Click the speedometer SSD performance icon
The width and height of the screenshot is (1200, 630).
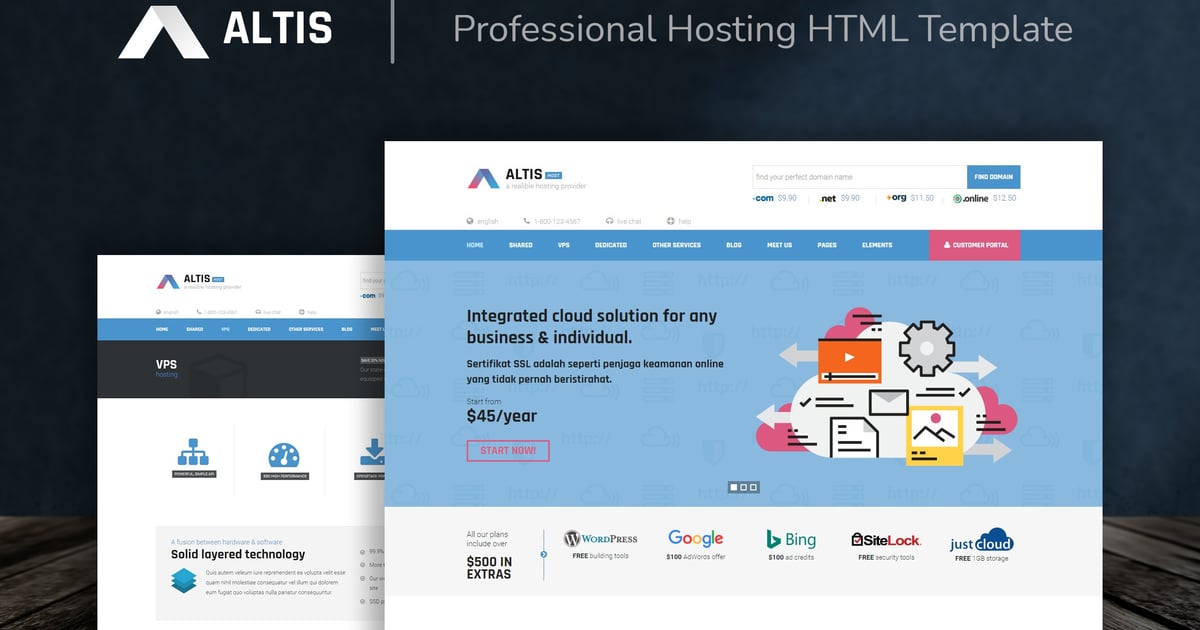click(284, 455)
